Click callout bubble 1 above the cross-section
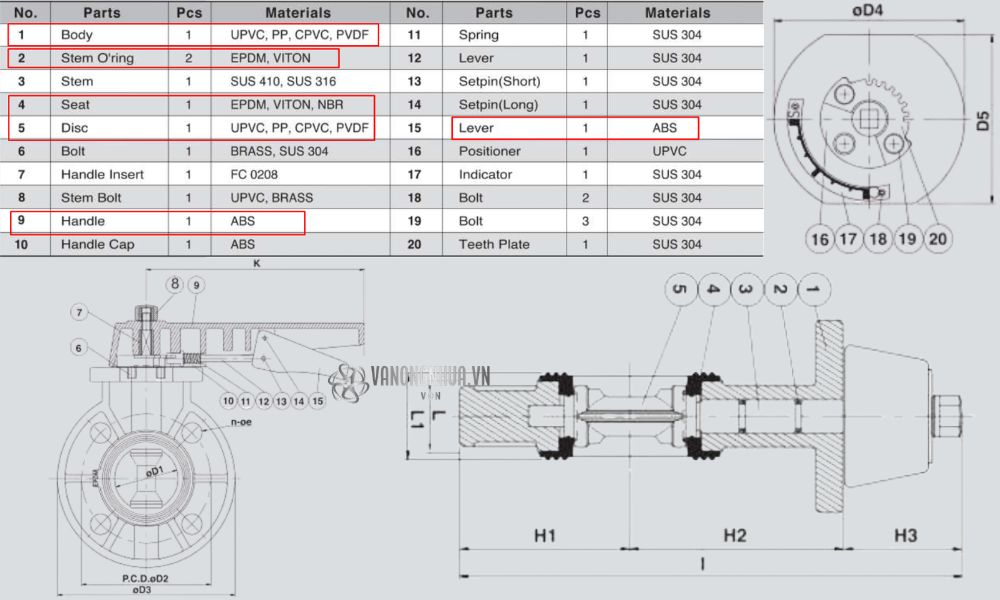 point(812,290)
